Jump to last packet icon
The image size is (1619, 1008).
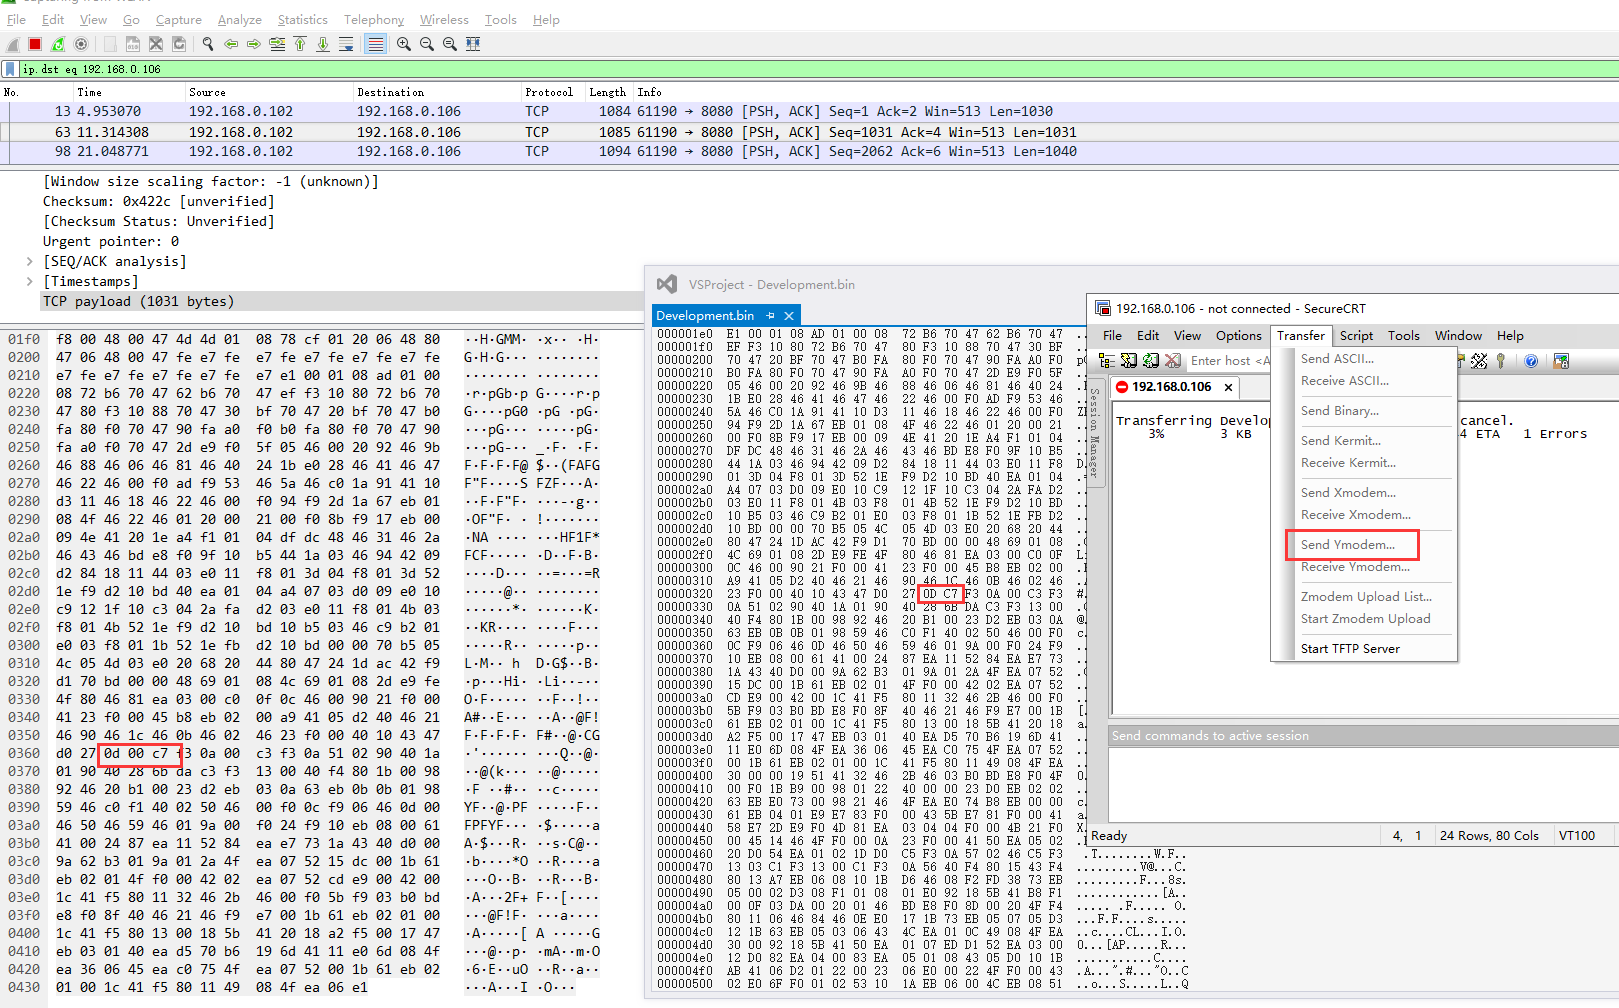323,44
